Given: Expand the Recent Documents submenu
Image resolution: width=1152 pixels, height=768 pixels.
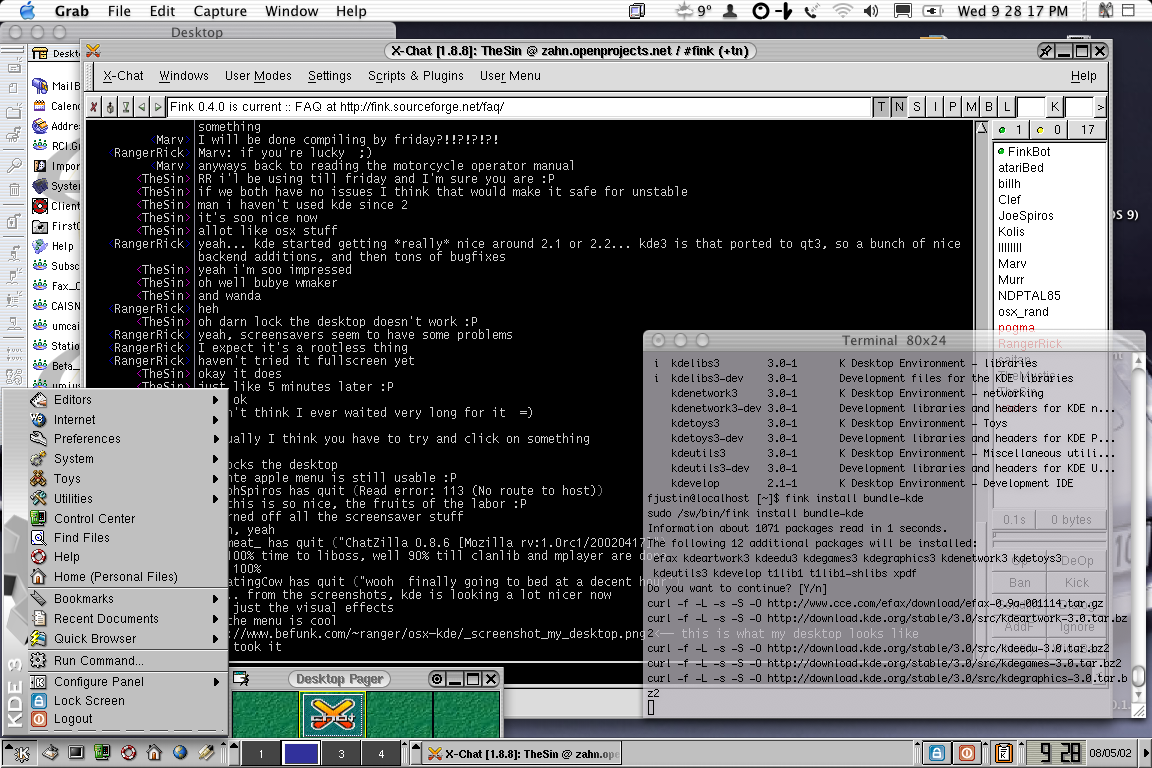Looking at the screenshot, I should (126, 619).
